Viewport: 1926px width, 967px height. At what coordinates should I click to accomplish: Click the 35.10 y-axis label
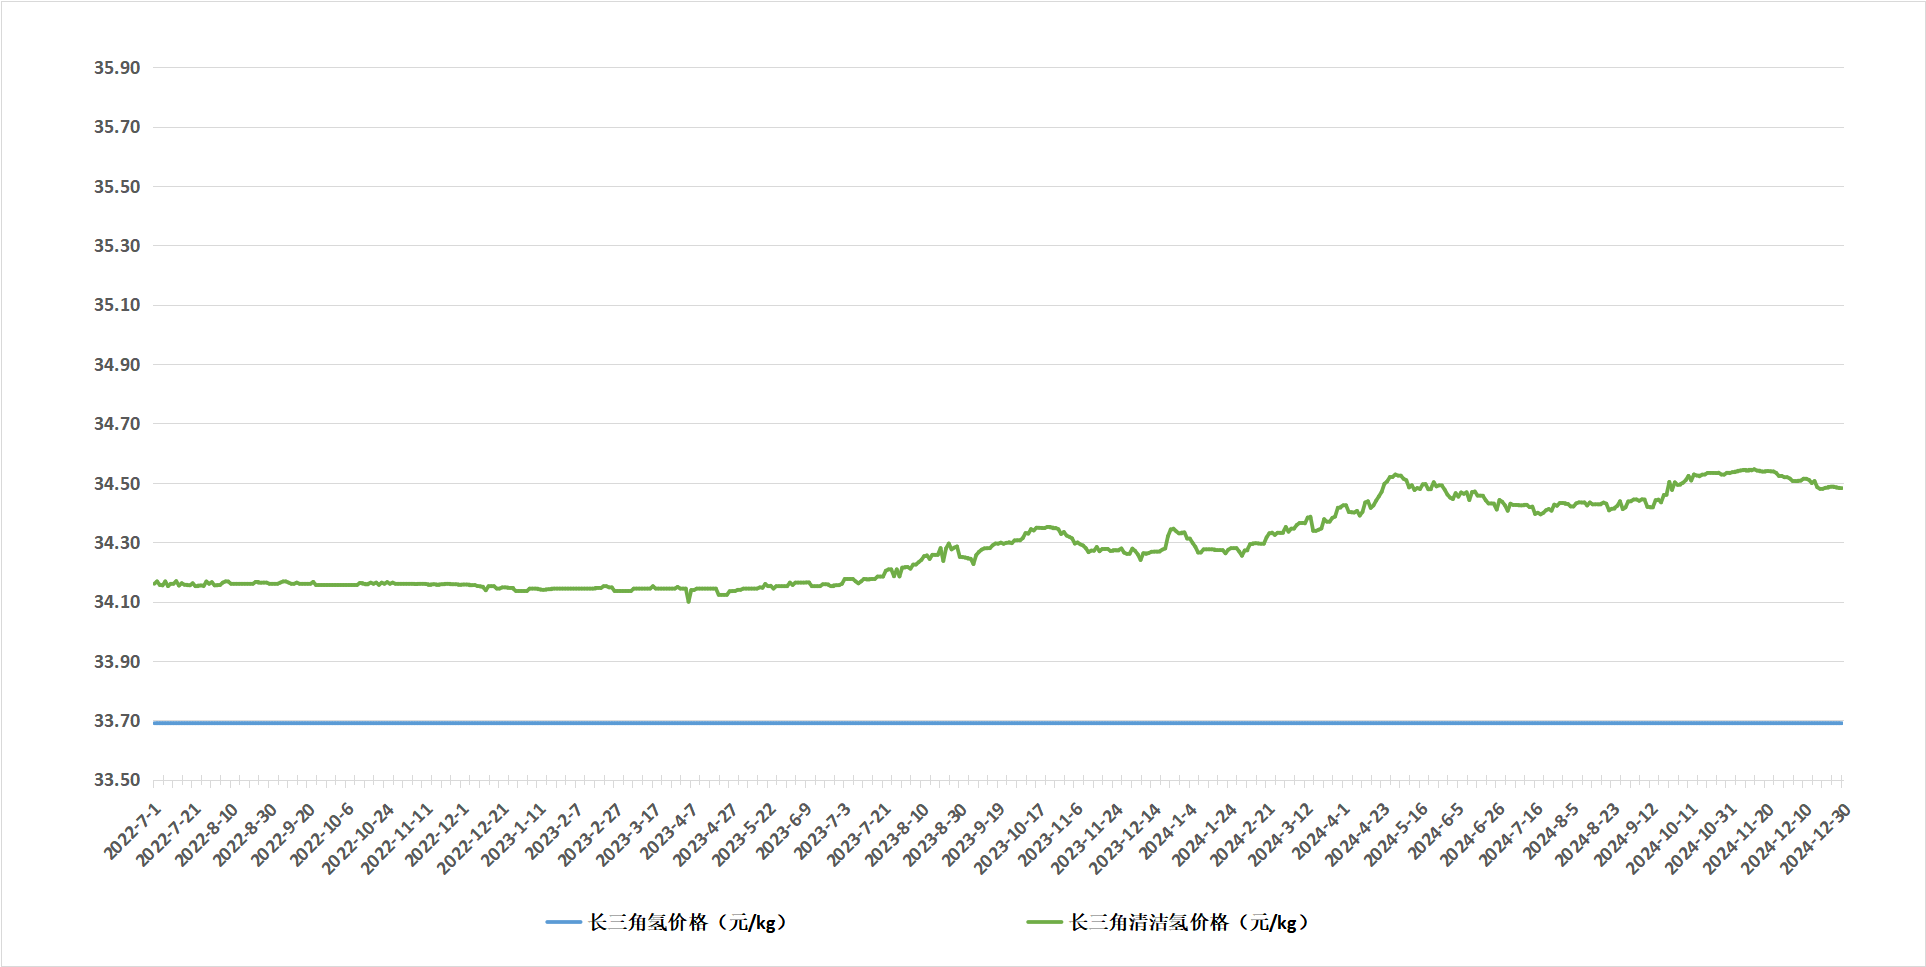tap(117, 305)
